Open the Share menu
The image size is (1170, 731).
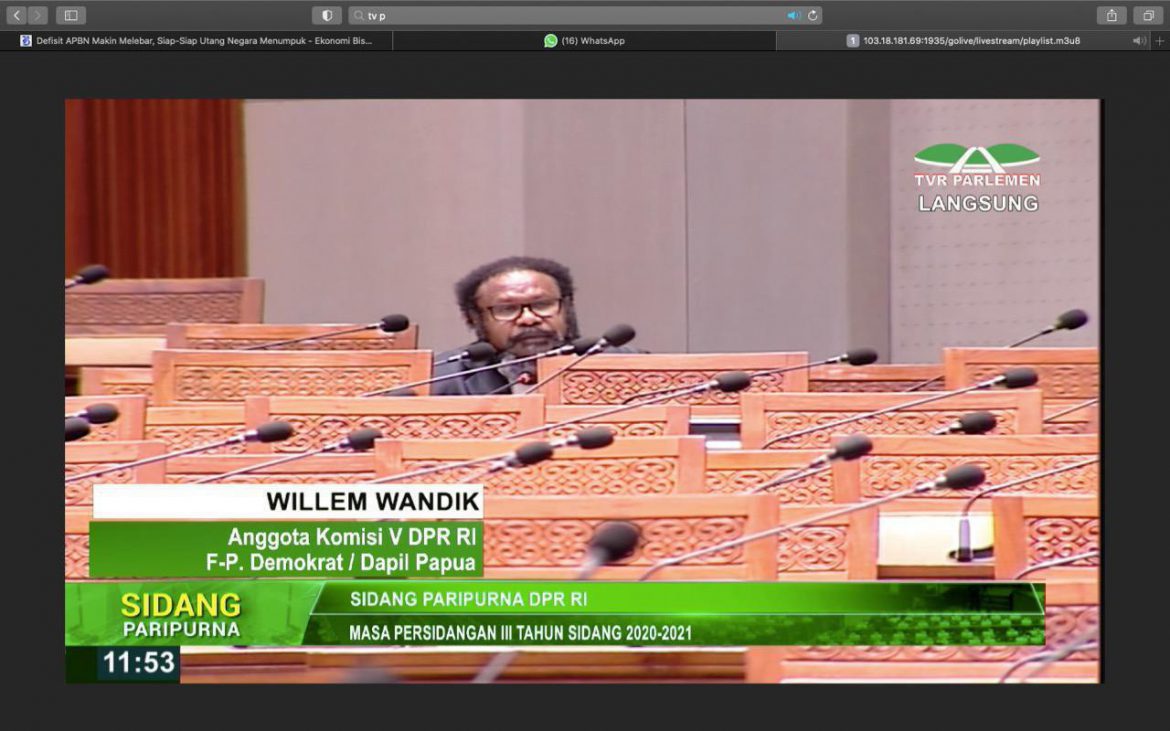[1112, 15]
